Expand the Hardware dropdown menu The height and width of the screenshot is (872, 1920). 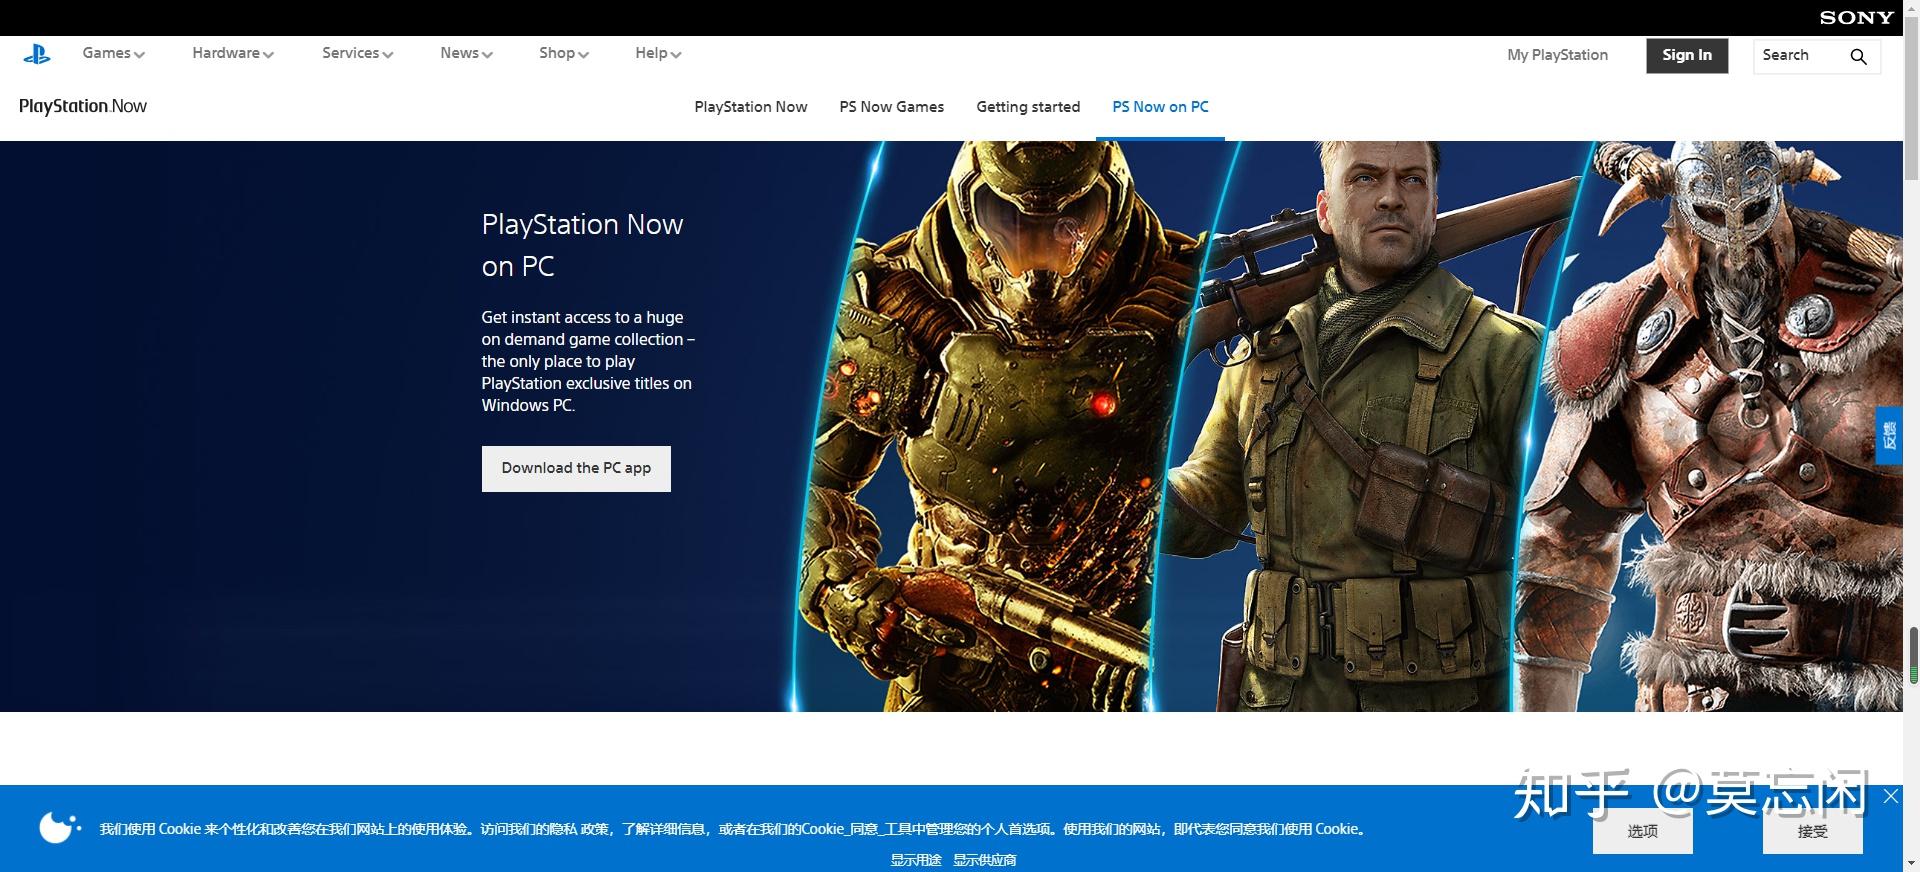coord(233,53)
